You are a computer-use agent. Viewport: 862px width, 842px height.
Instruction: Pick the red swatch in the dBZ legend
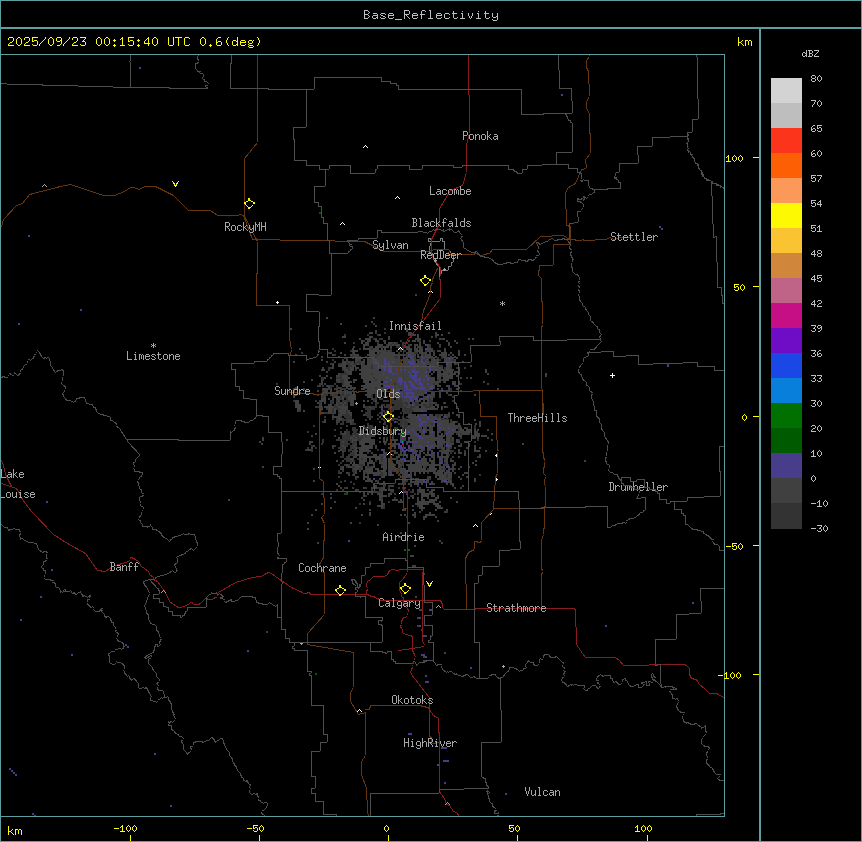786,140
